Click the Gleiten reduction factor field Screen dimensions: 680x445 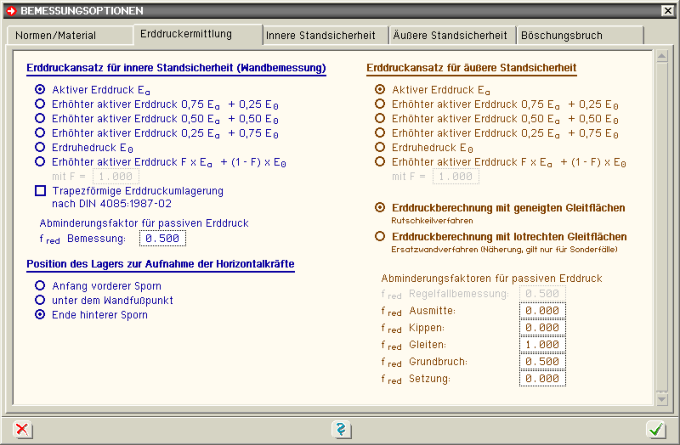click(x=542, y=344)
